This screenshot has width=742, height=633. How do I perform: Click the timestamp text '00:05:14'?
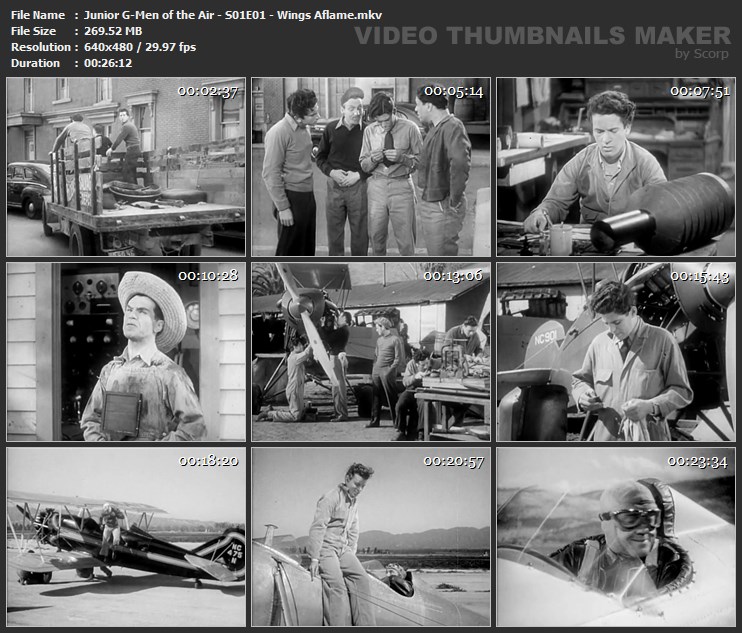tap(453, 91)
